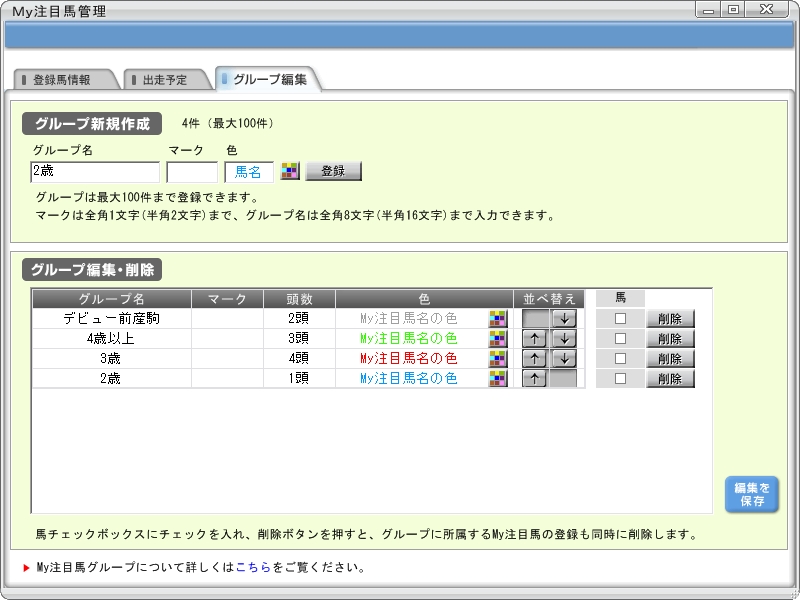The image size is (800, 600).
Task: Click green My注目馬名の色 text
Action: [409, 338]
